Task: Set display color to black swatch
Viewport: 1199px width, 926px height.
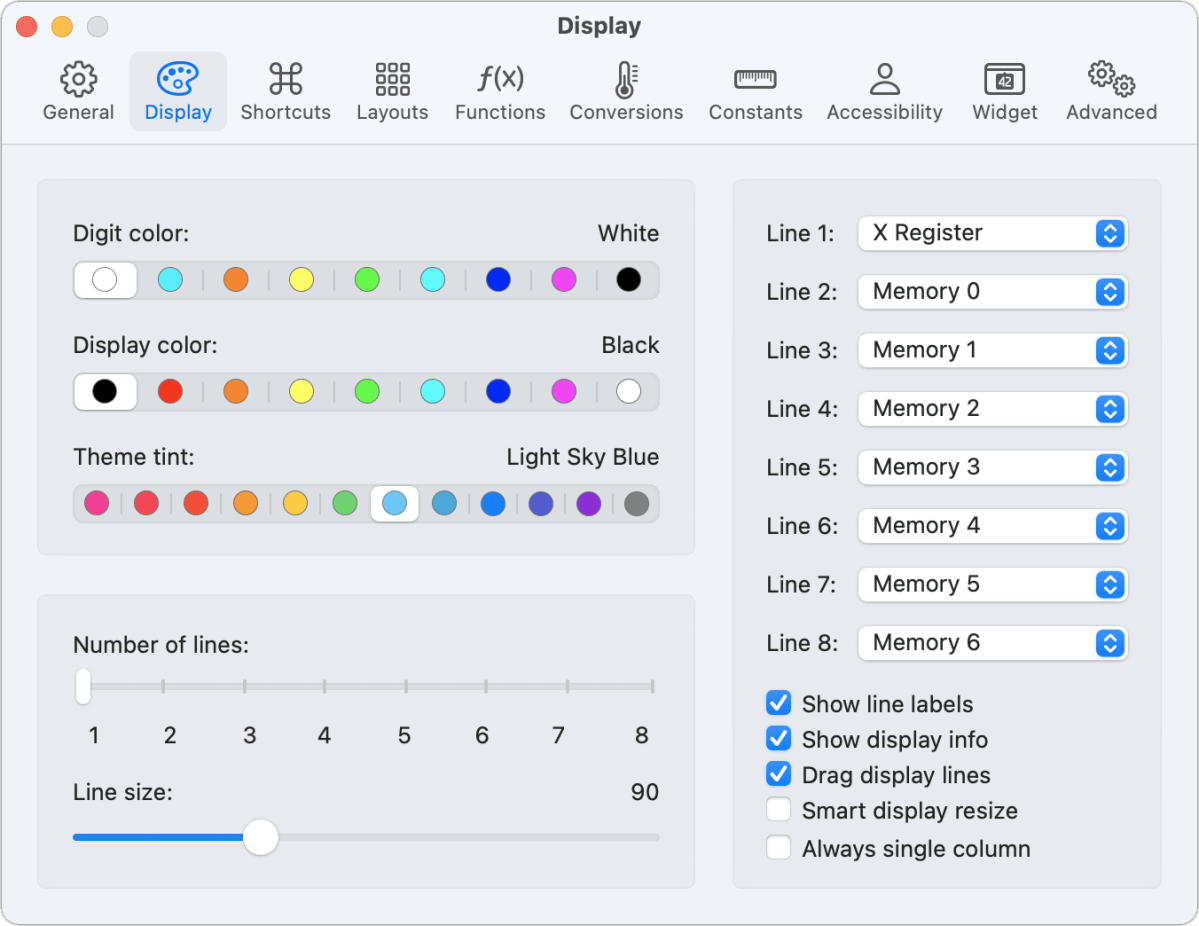Action: pyautogui.click(x=105, y=392)
